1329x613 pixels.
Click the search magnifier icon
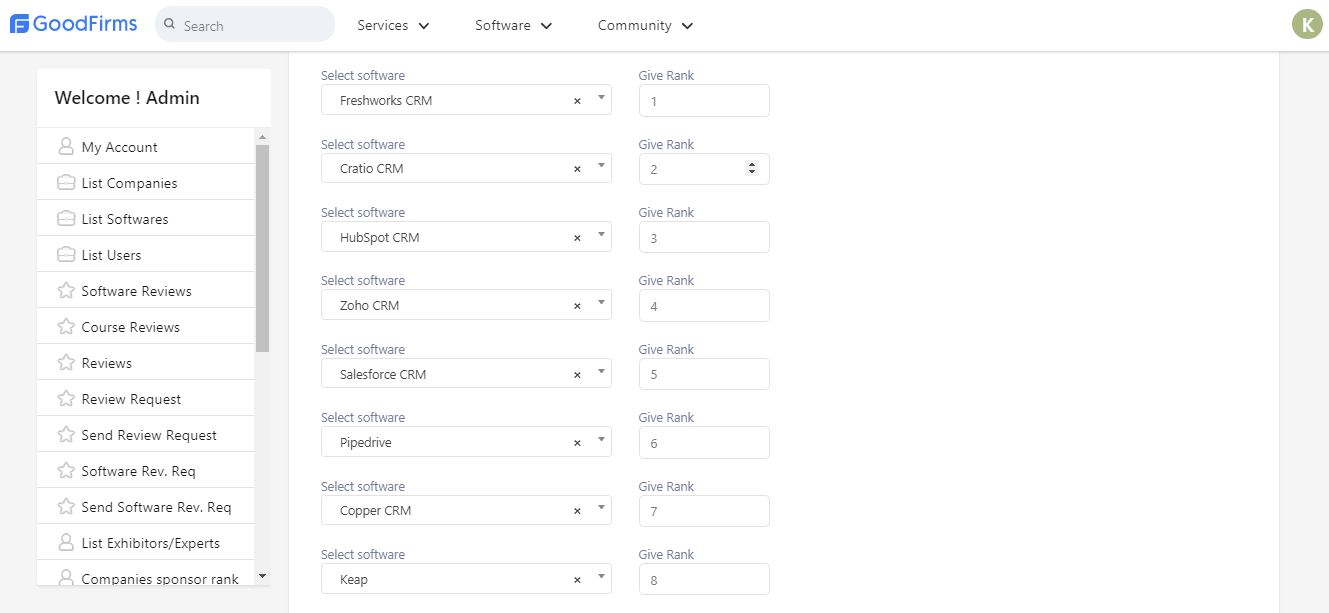click(x=170, y=24)
